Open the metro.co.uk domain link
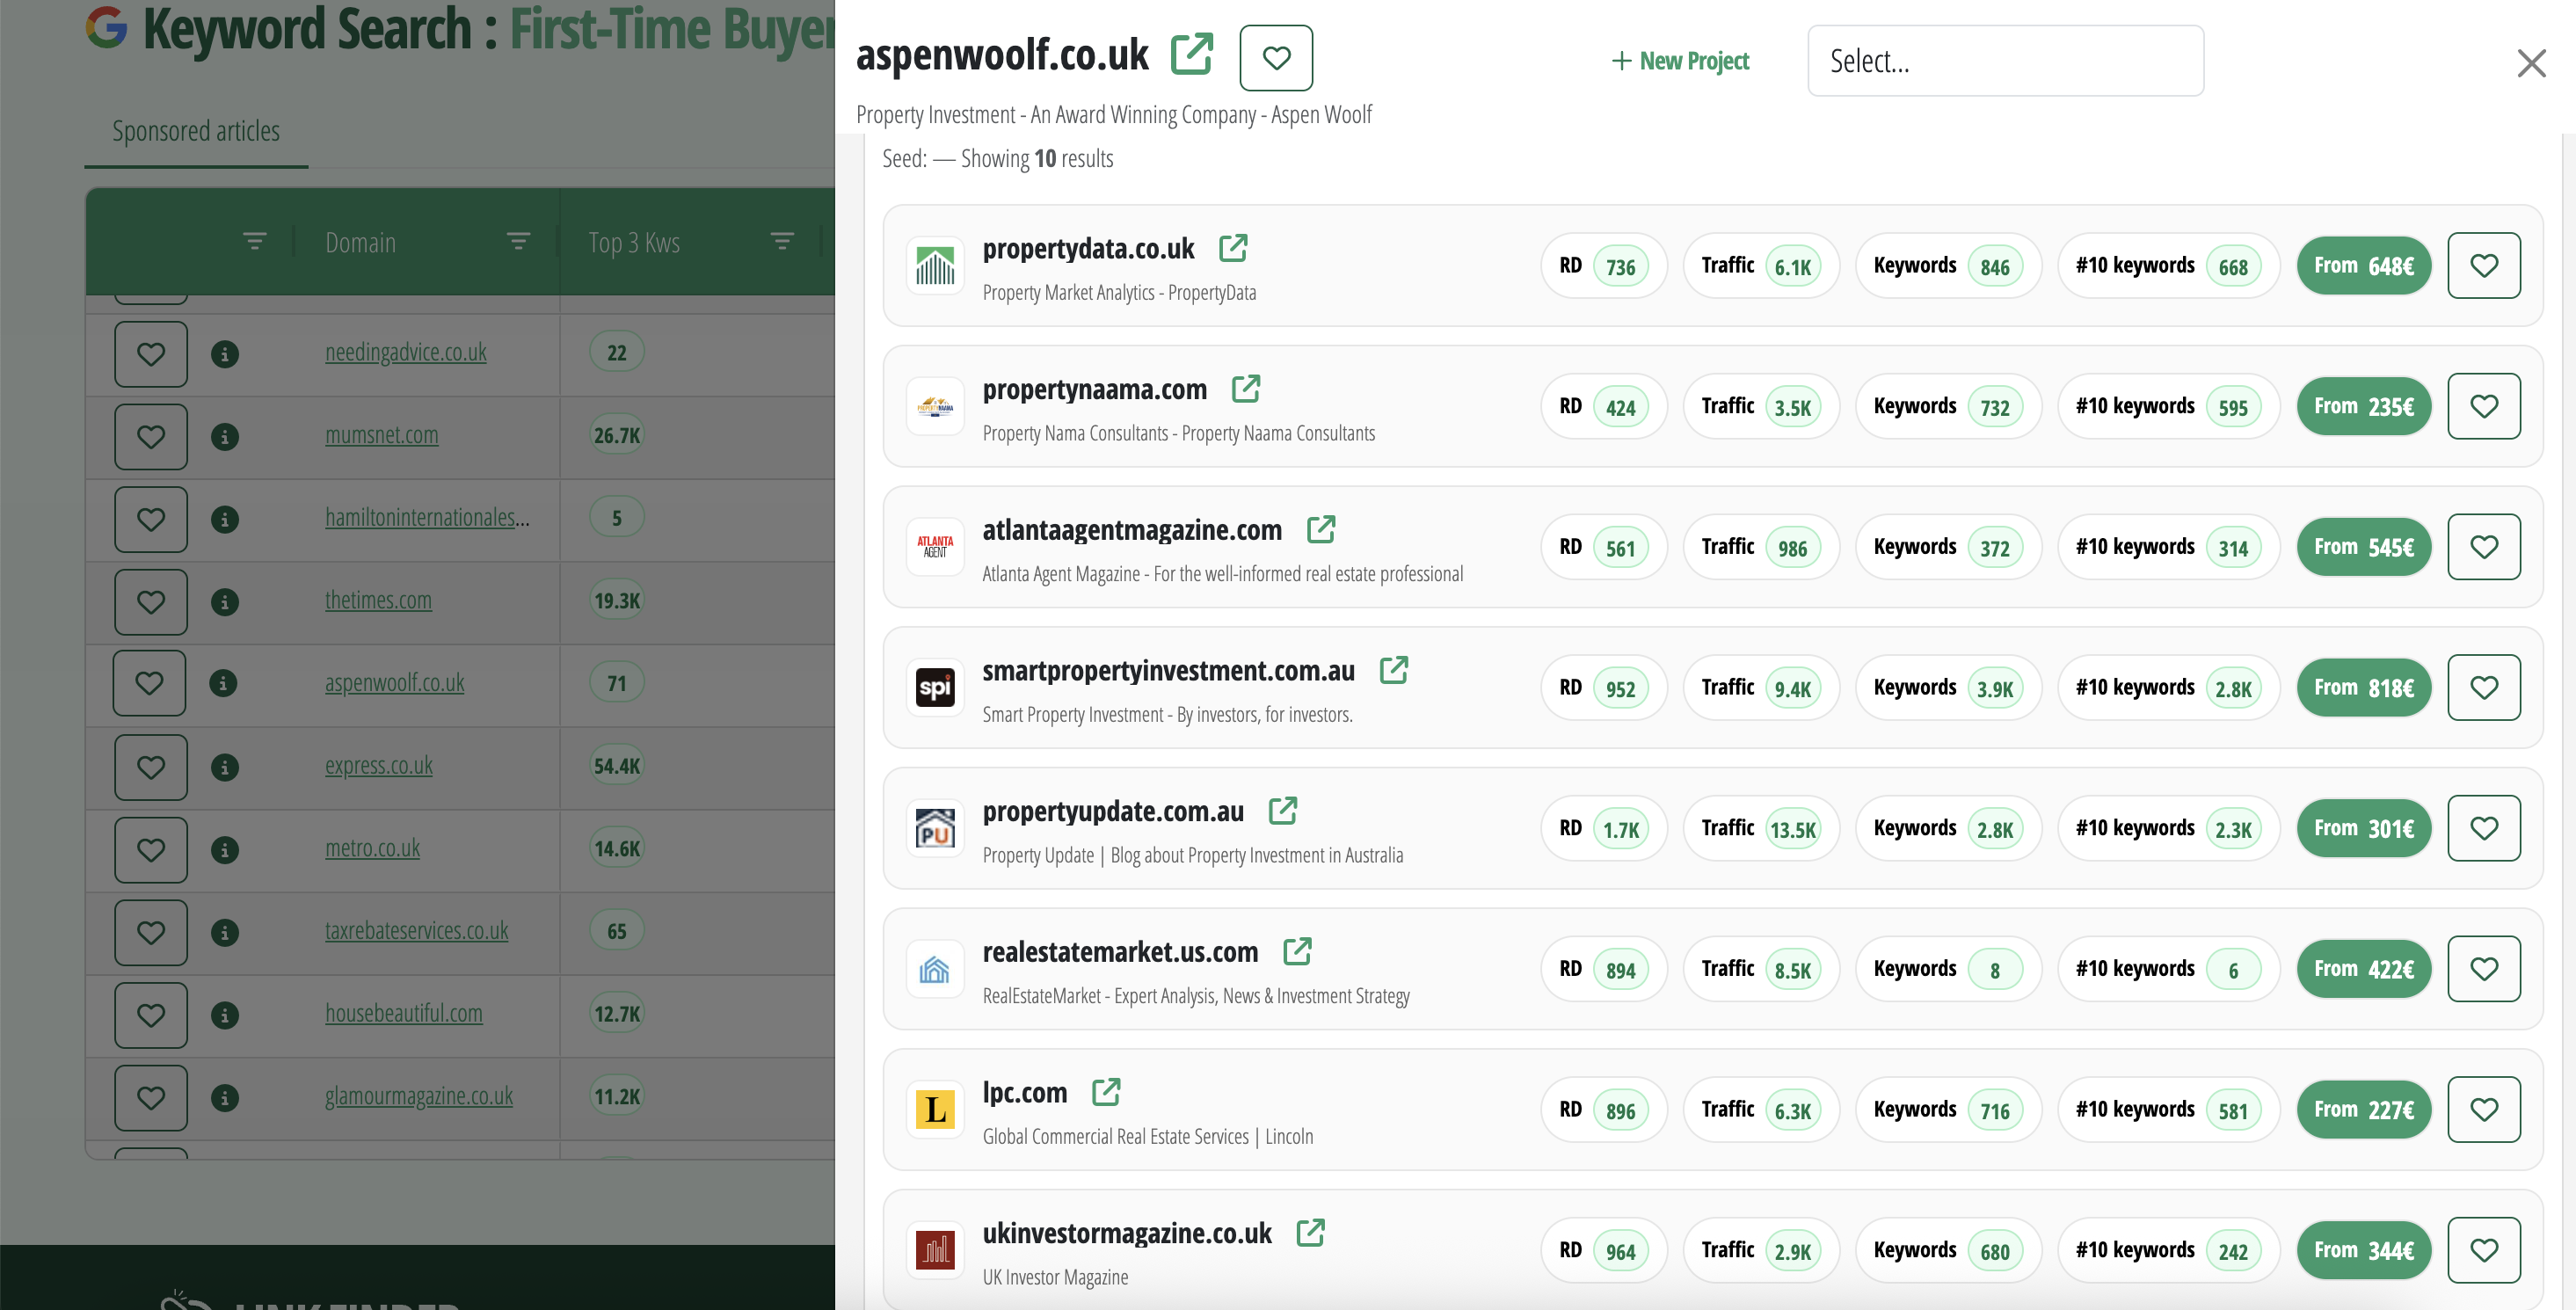Image resolution: width=2576 pixels, height=1310 pixels. pyautogui.click(x=372, y=848)
